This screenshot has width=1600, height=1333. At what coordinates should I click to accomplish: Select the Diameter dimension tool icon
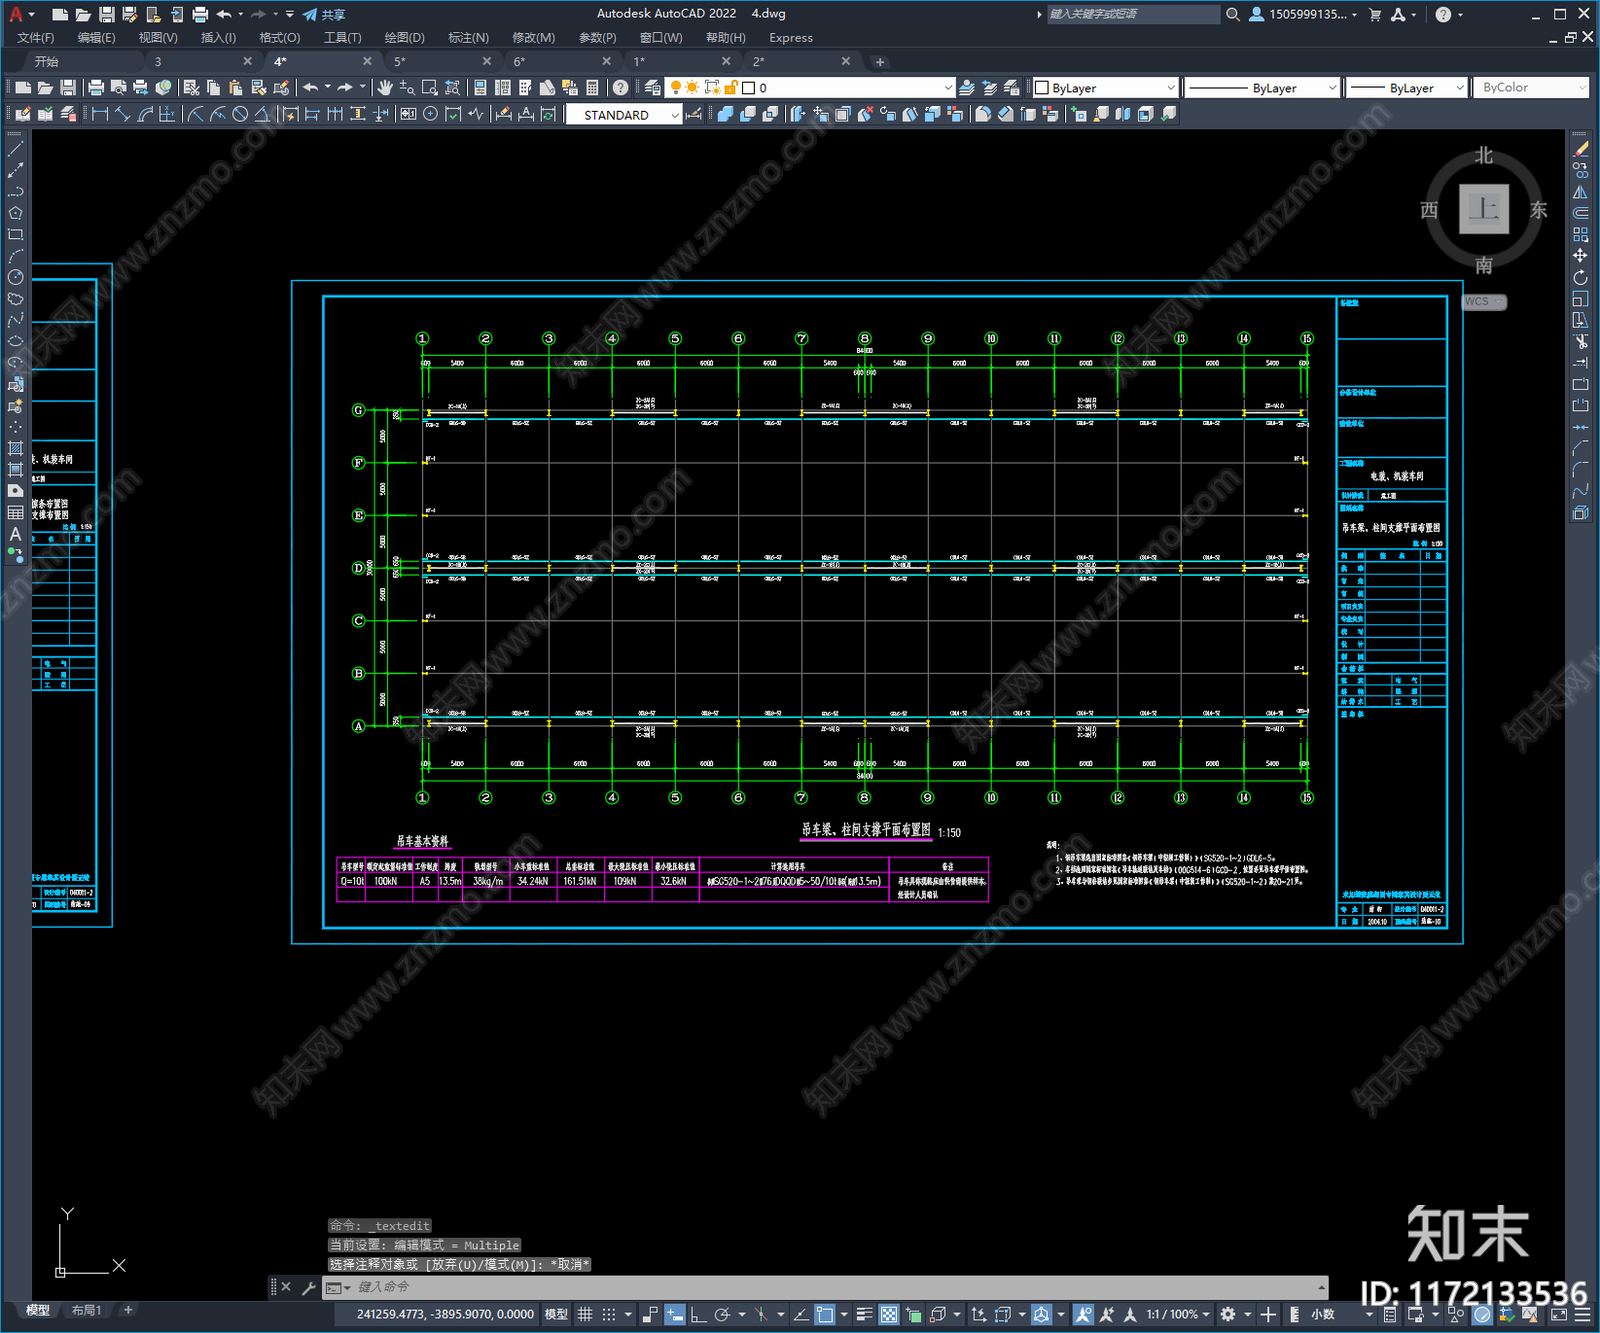click(x=240, y=114)
